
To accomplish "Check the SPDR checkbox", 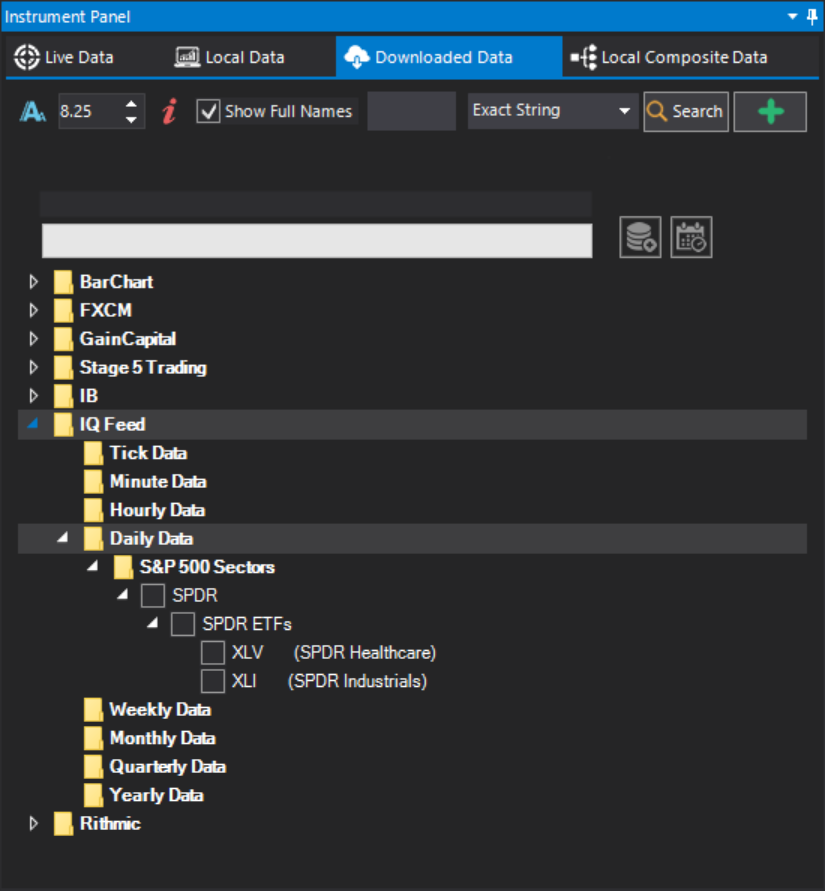I will point(153,596).
